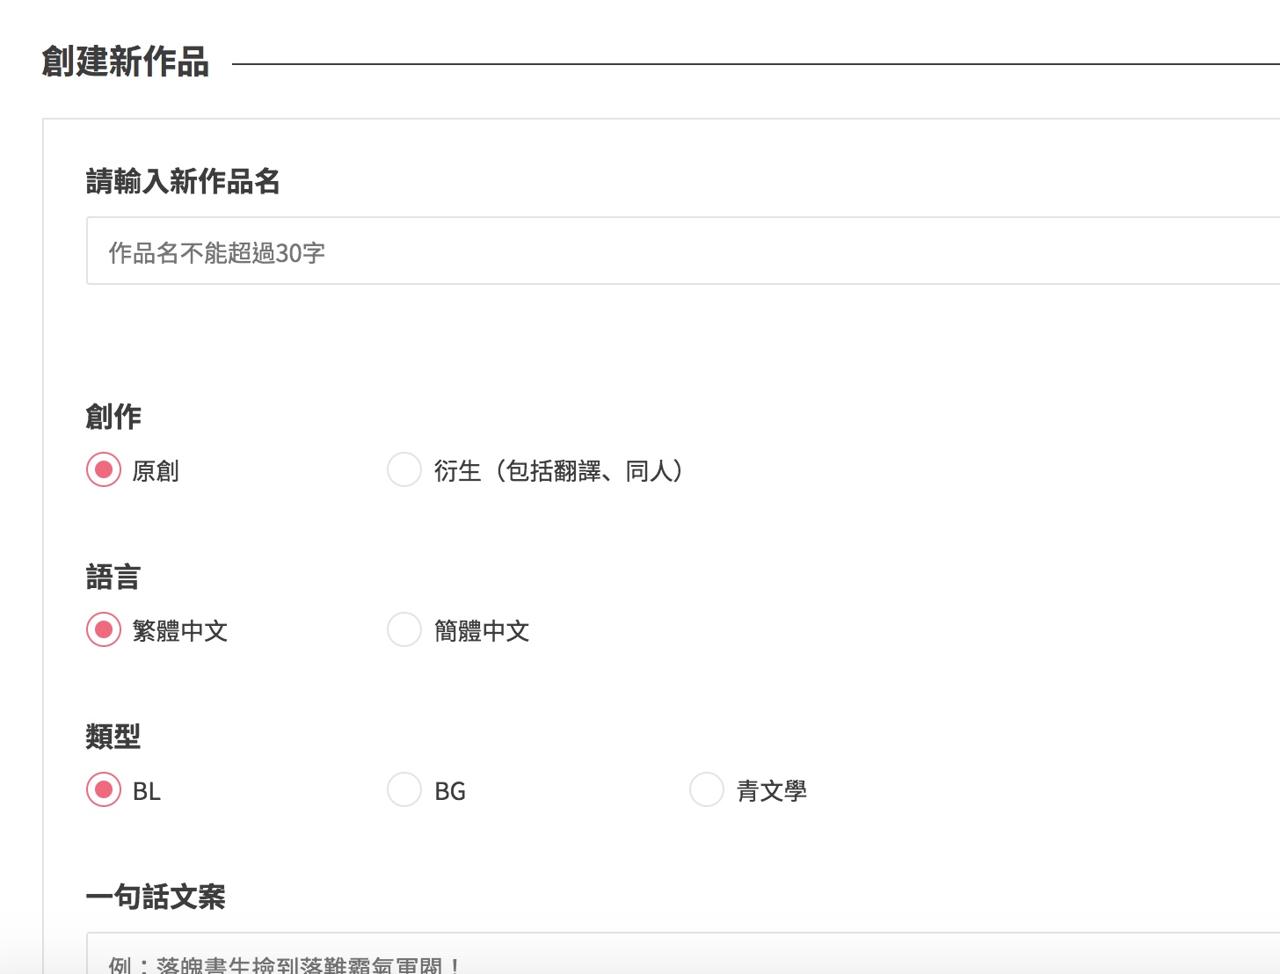Click the 簡體中文 label text
The height and width of the screenshot is (974, 1280).
pos(481,631)
